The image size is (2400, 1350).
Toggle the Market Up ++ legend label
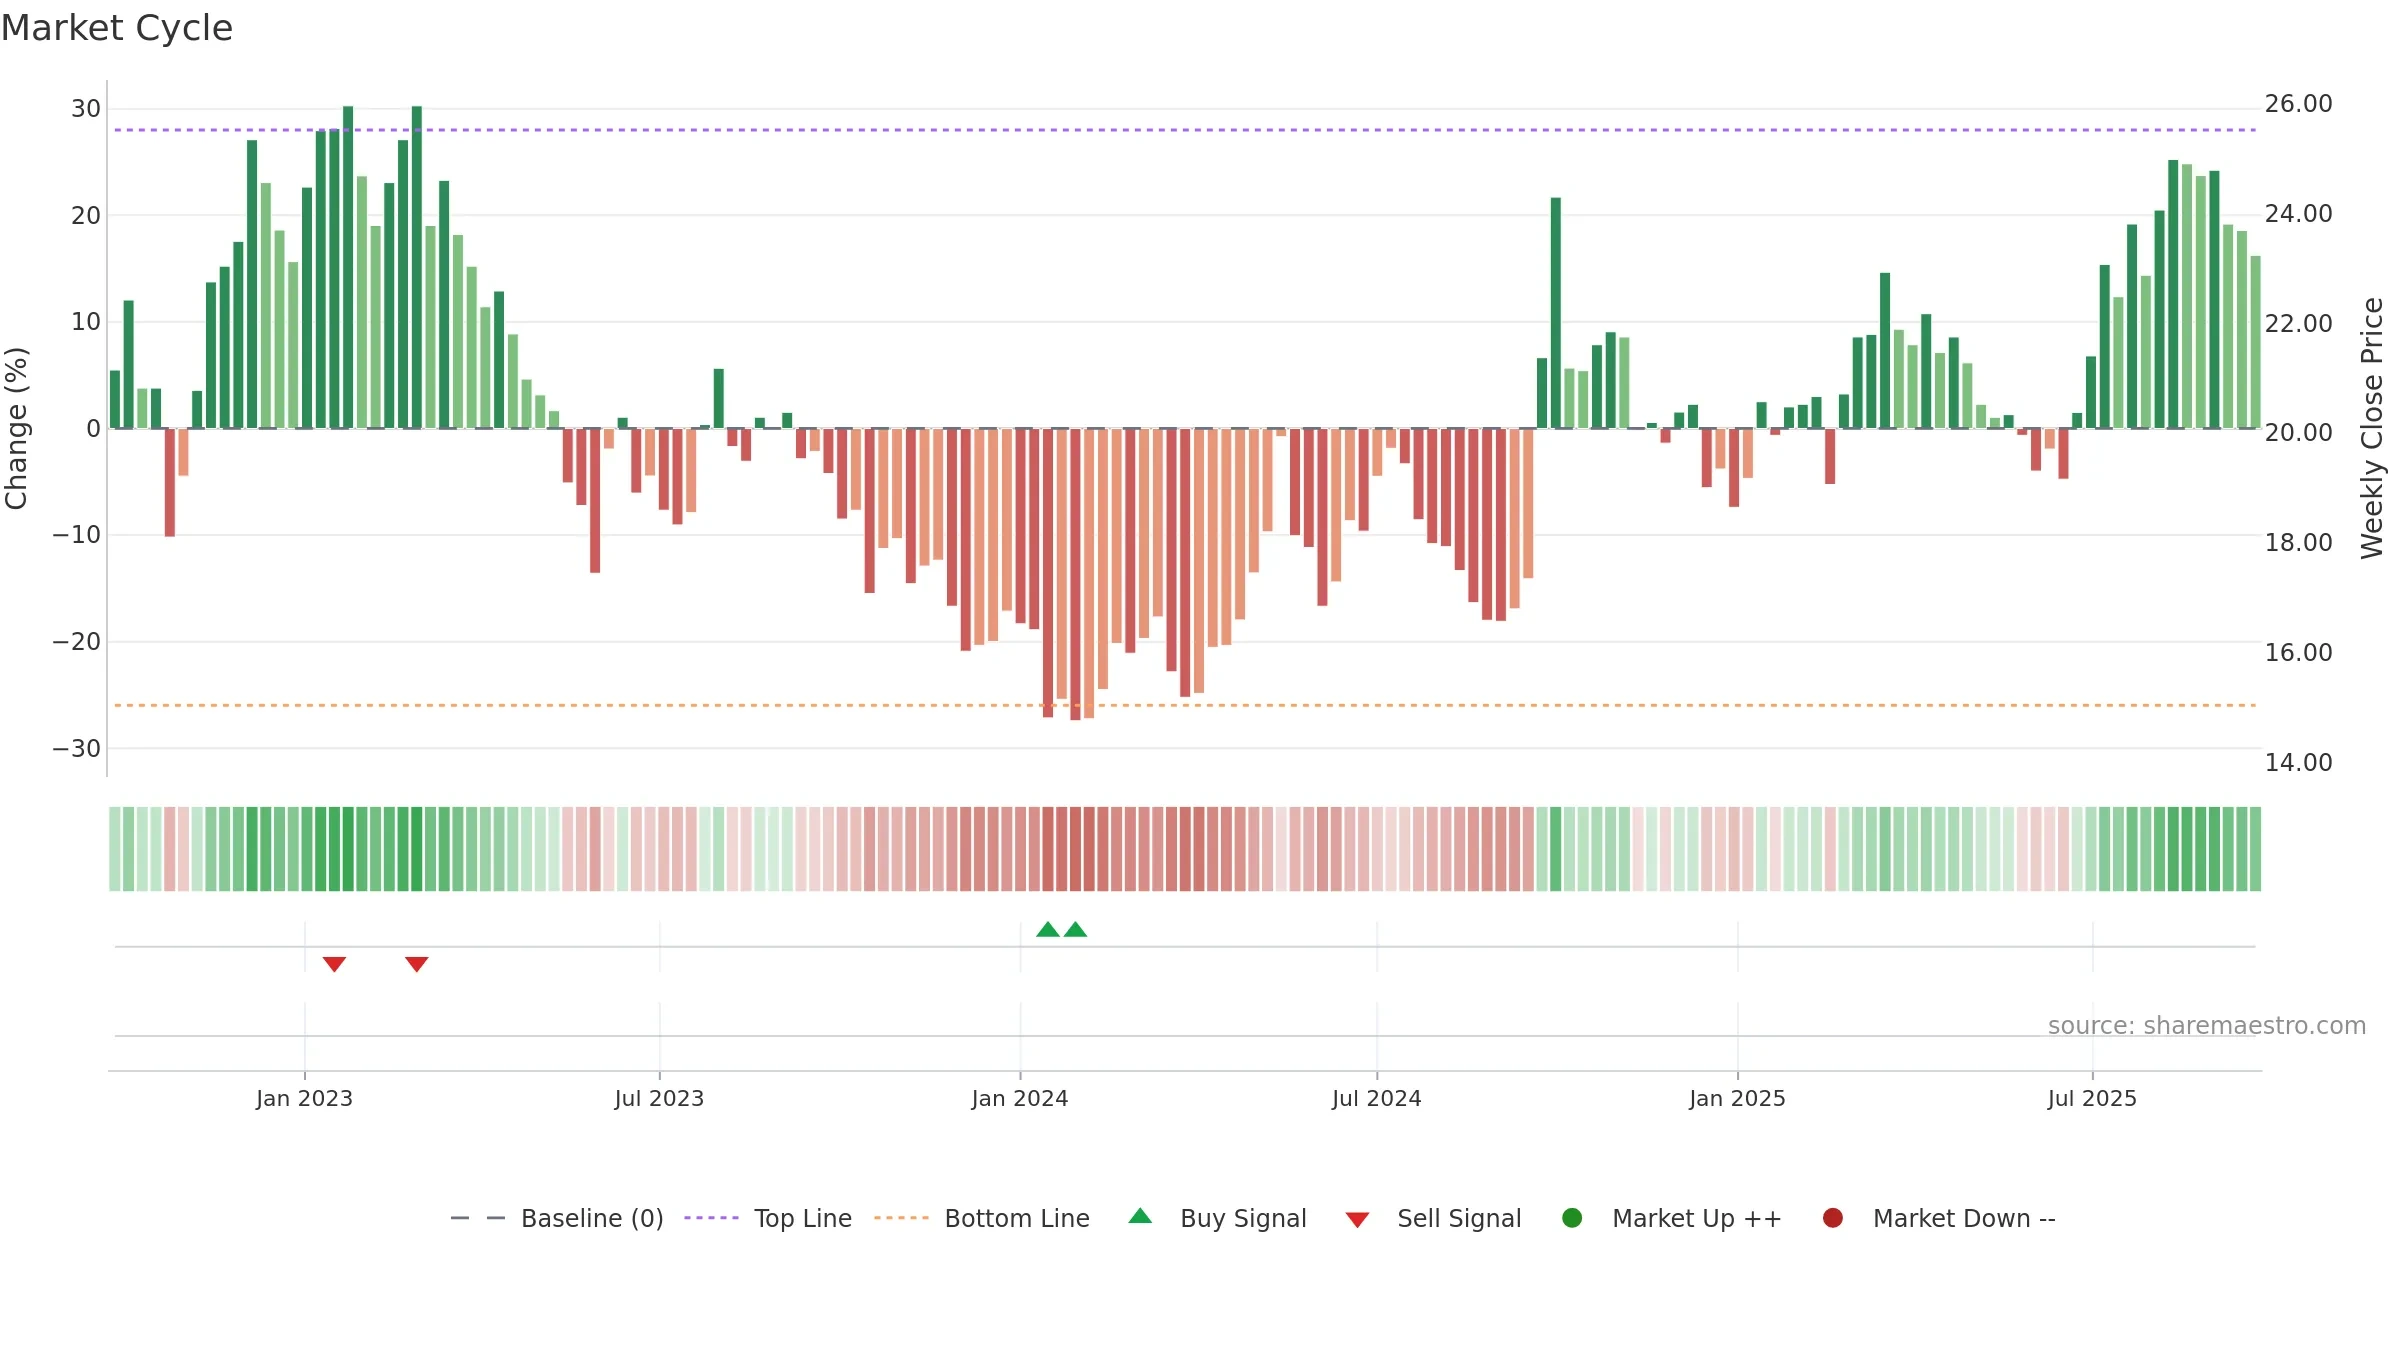[x=1697, y=1218]
